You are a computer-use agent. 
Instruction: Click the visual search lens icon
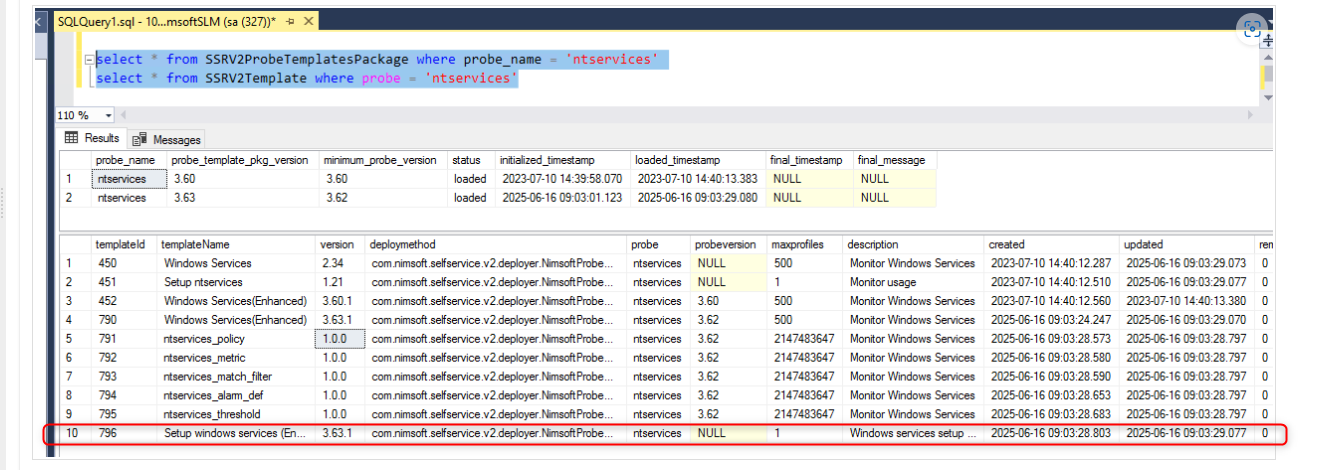coord(1252,30)
